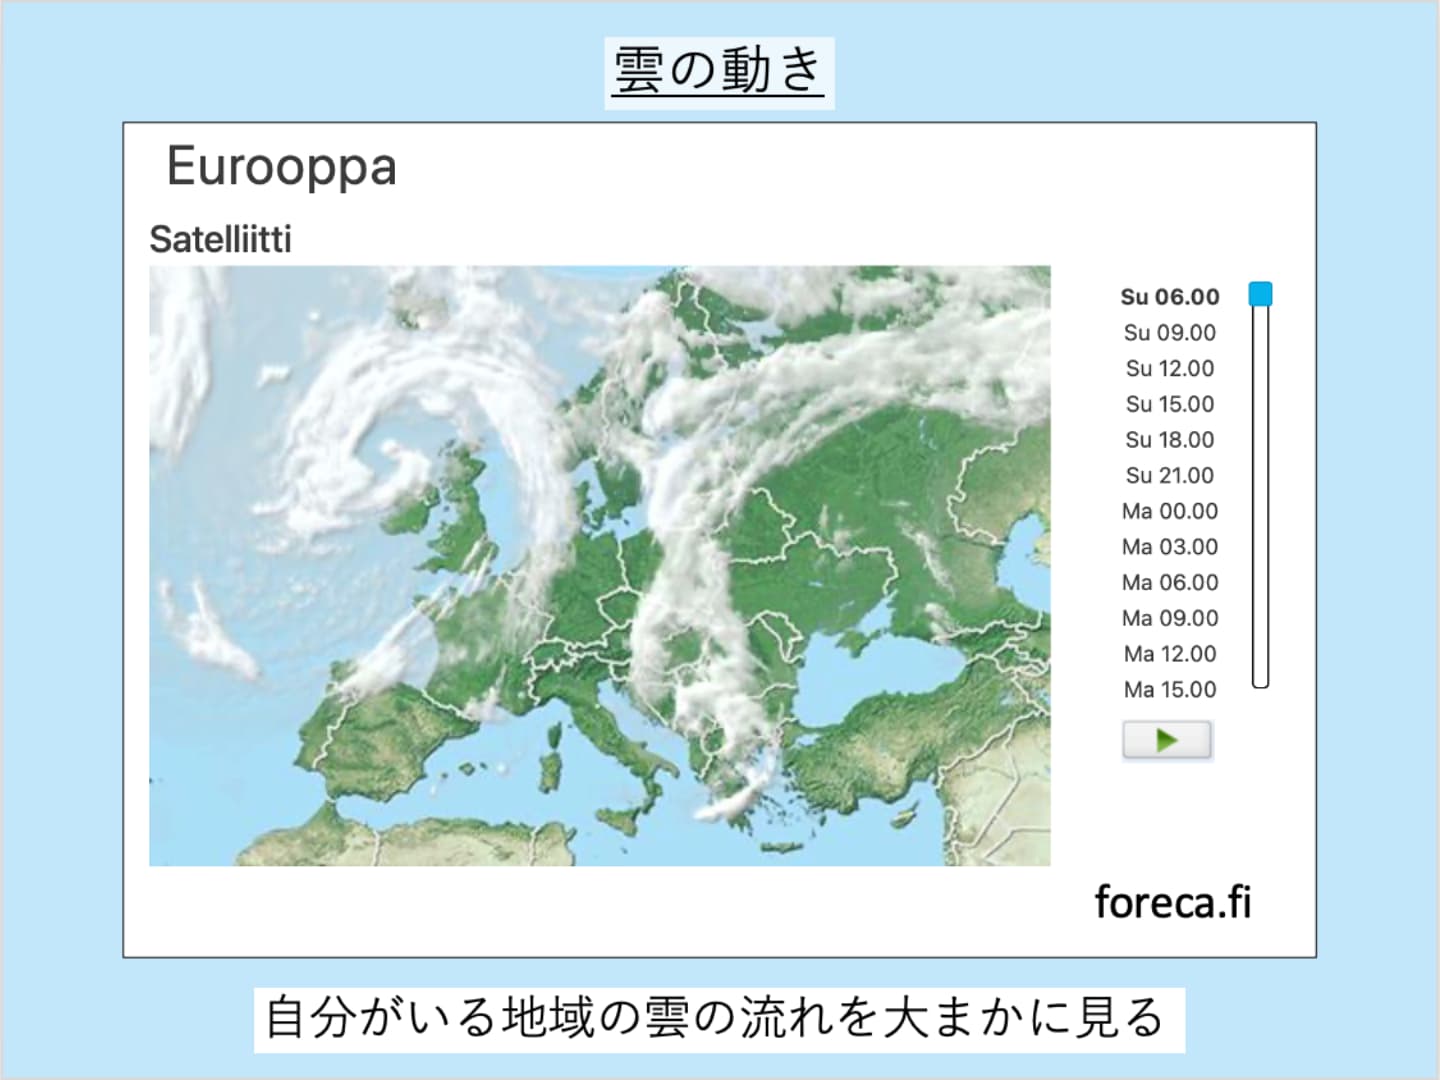Click the Satelliitti section label
This screenshot has width=1440, height=1080.
point(220,240)
